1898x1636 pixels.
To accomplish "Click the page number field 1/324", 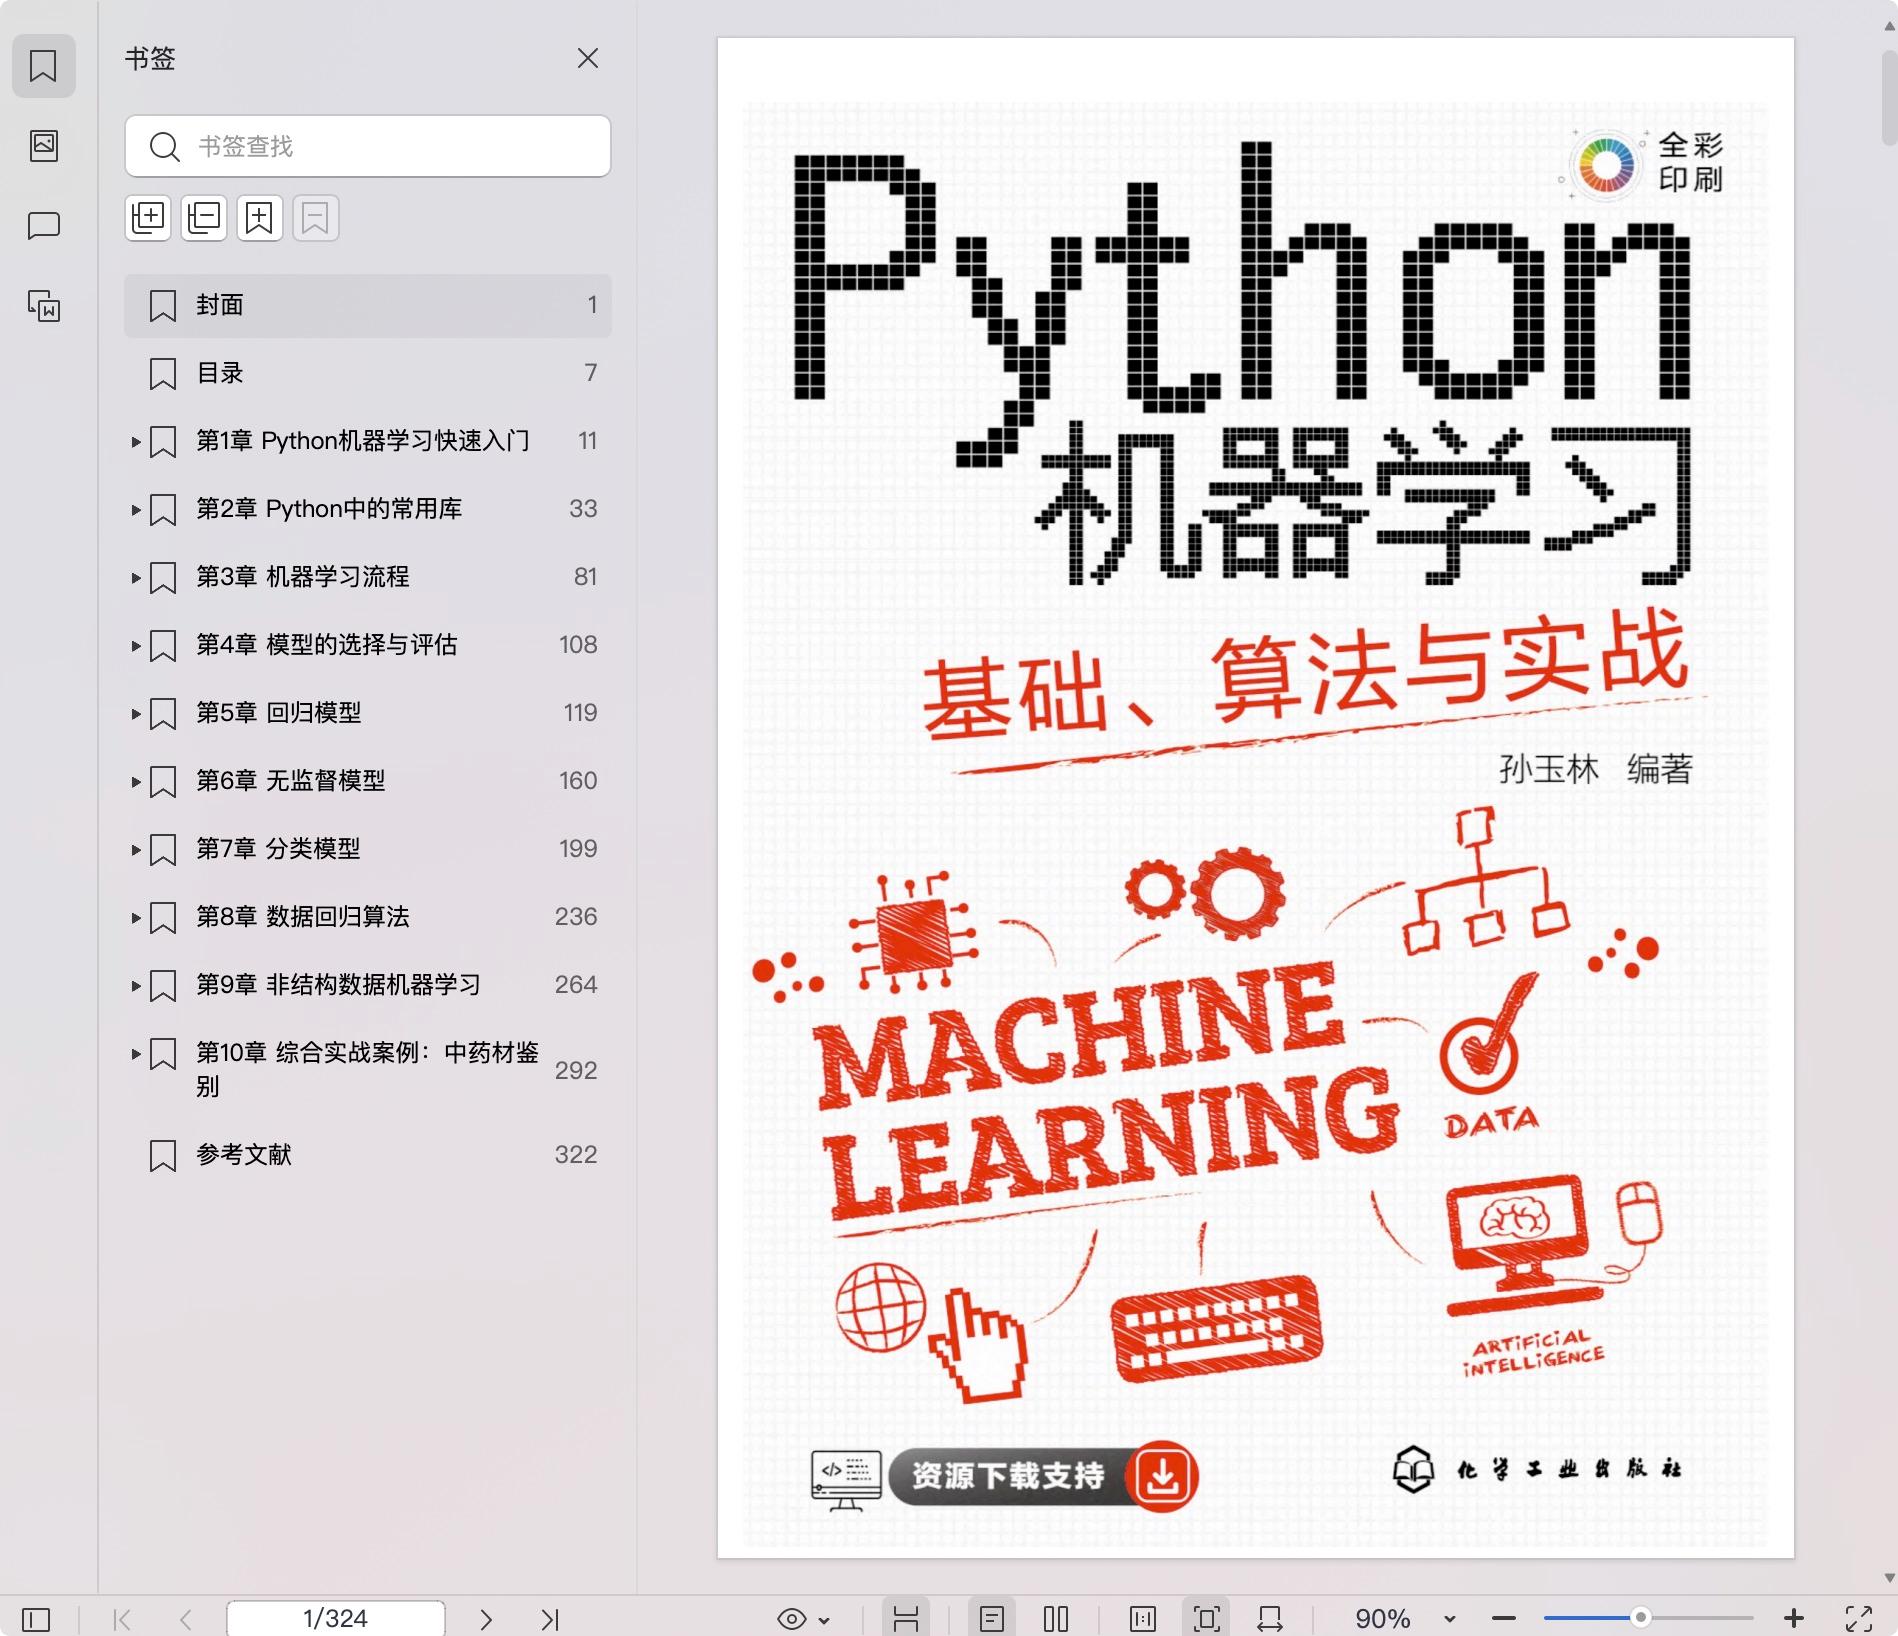I will coord(336,1619).
